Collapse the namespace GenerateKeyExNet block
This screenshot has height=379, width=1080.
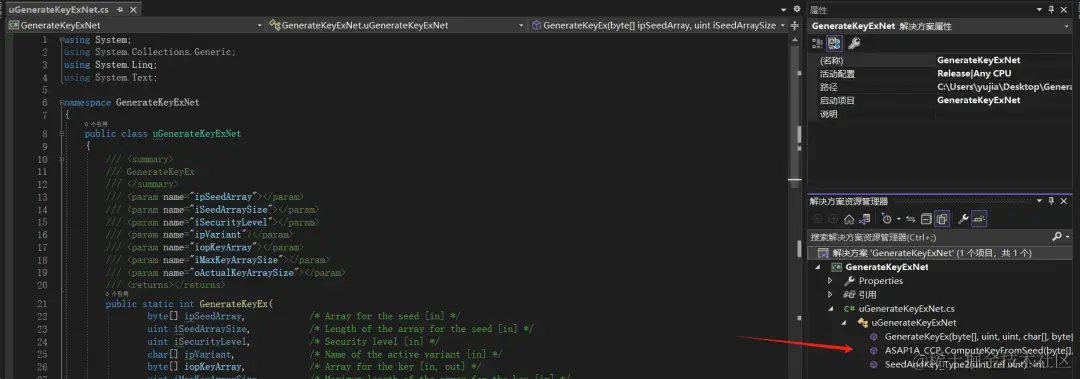tap(61, 103)
